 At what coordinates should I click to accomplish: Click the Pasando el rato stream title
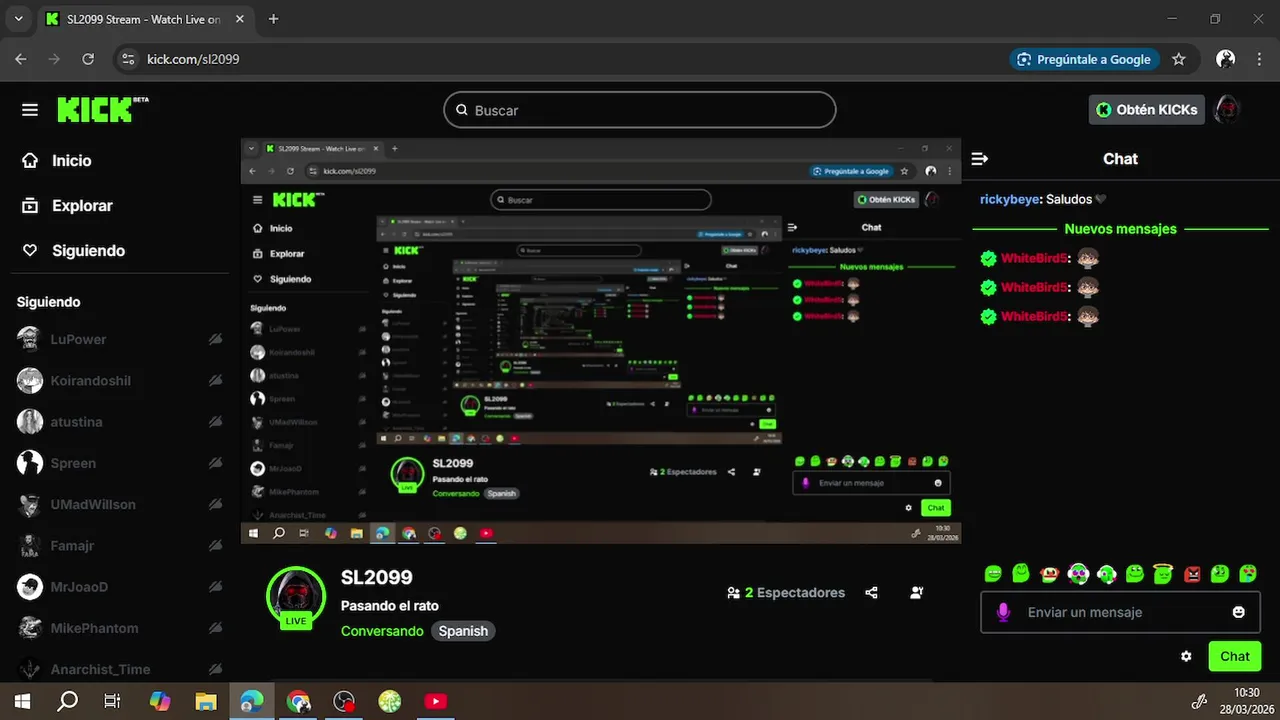(x=390, y=606)
